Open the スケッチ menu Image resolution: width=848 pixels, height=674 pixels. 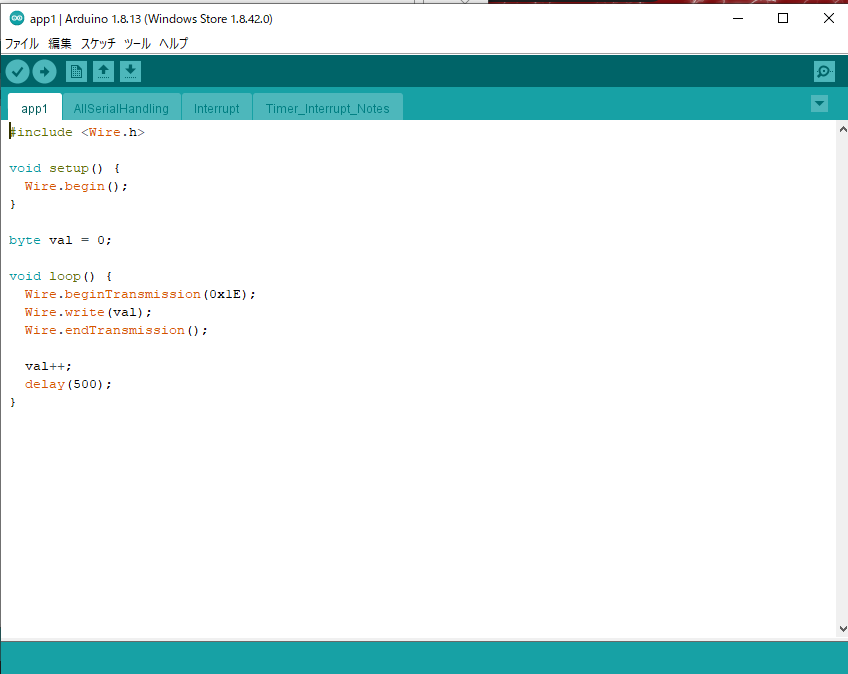click(98, 44)
